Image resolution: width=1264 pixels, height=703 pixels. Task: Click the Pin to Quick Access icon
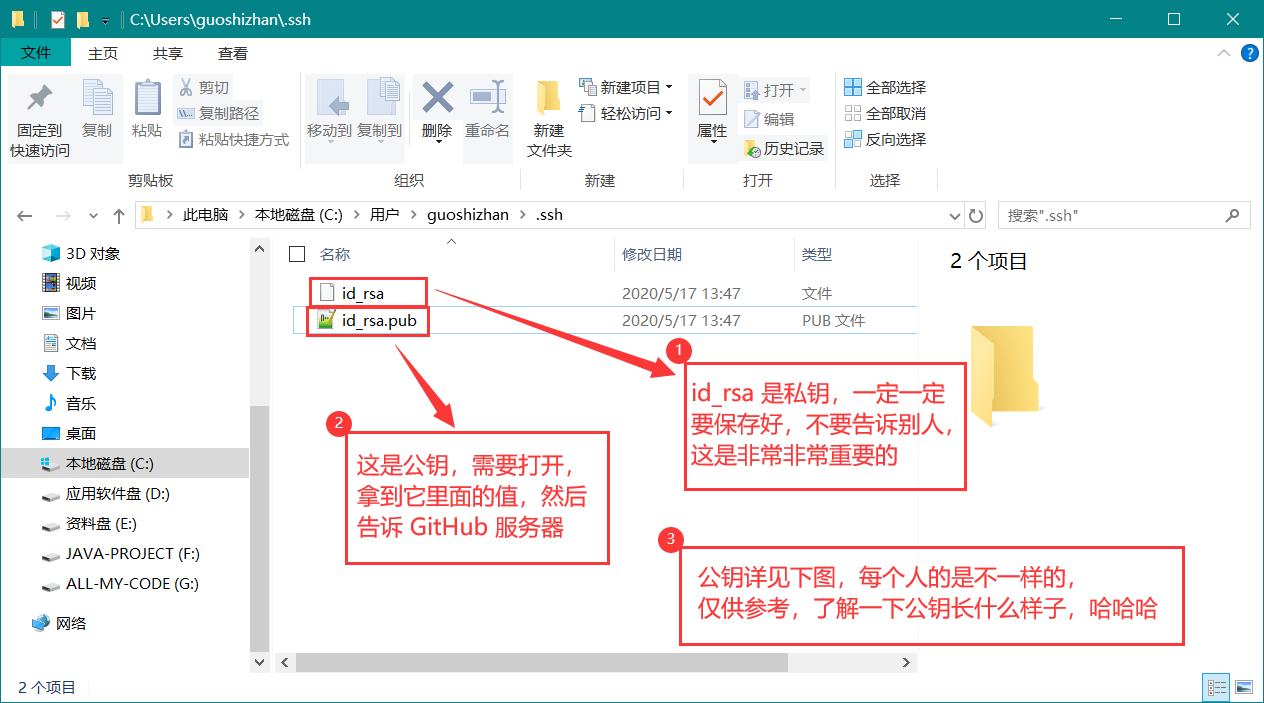click(39, 99)
